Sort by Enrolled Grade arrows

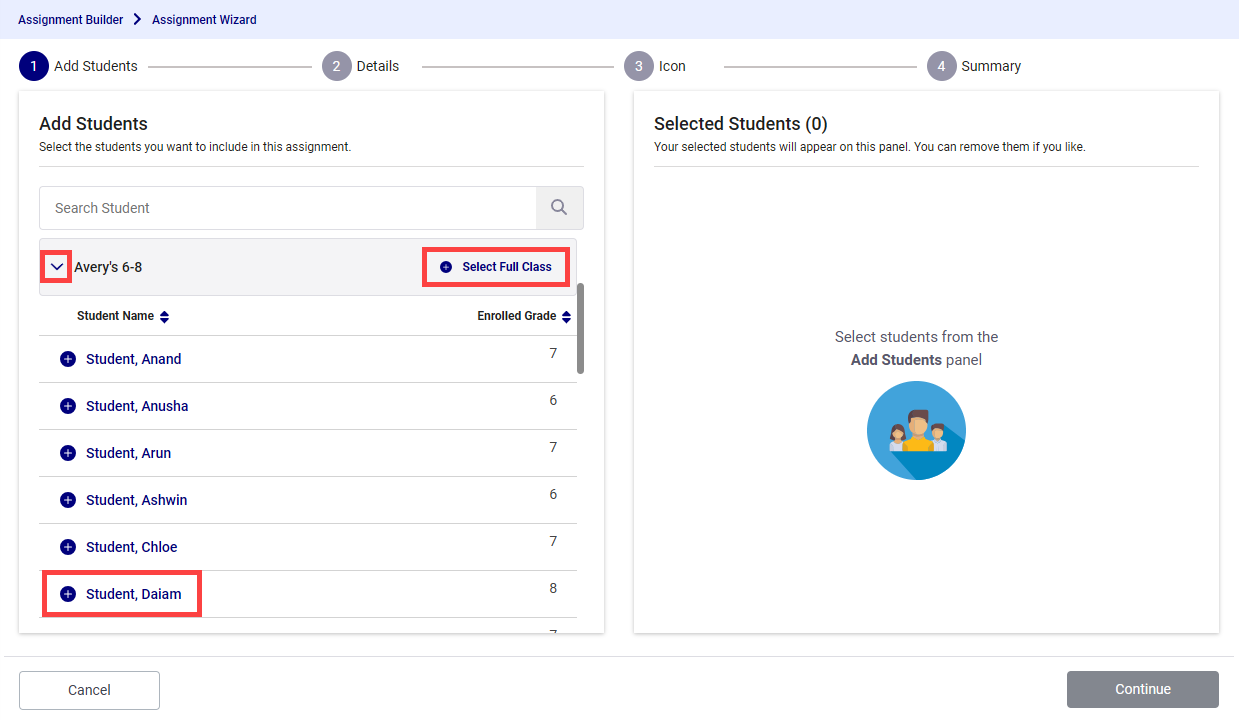[566, 317]
